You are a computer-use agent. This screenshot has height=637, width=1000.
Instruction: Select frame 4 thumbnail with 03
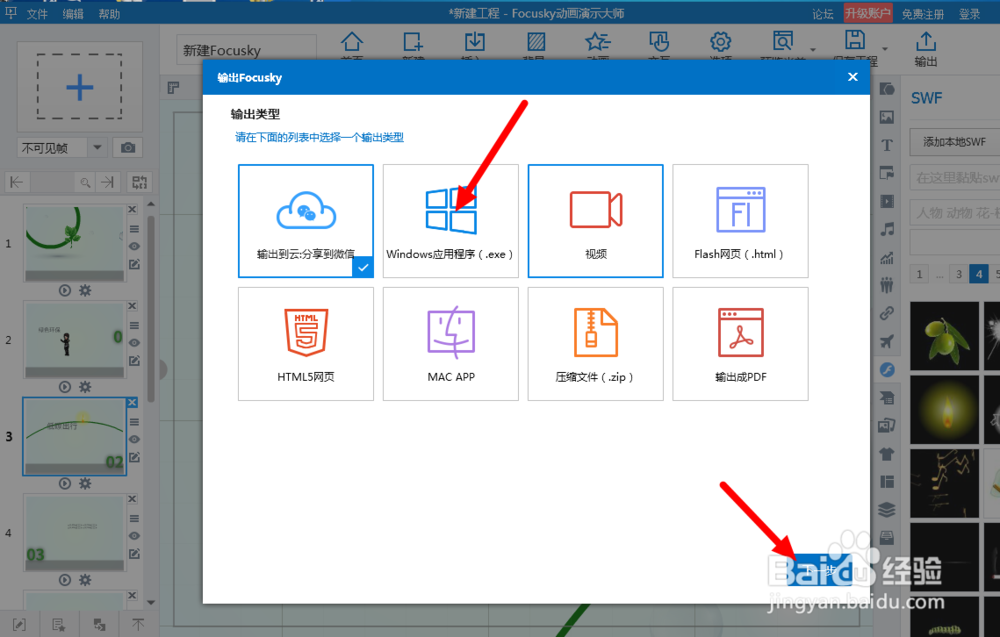[75, 532]
